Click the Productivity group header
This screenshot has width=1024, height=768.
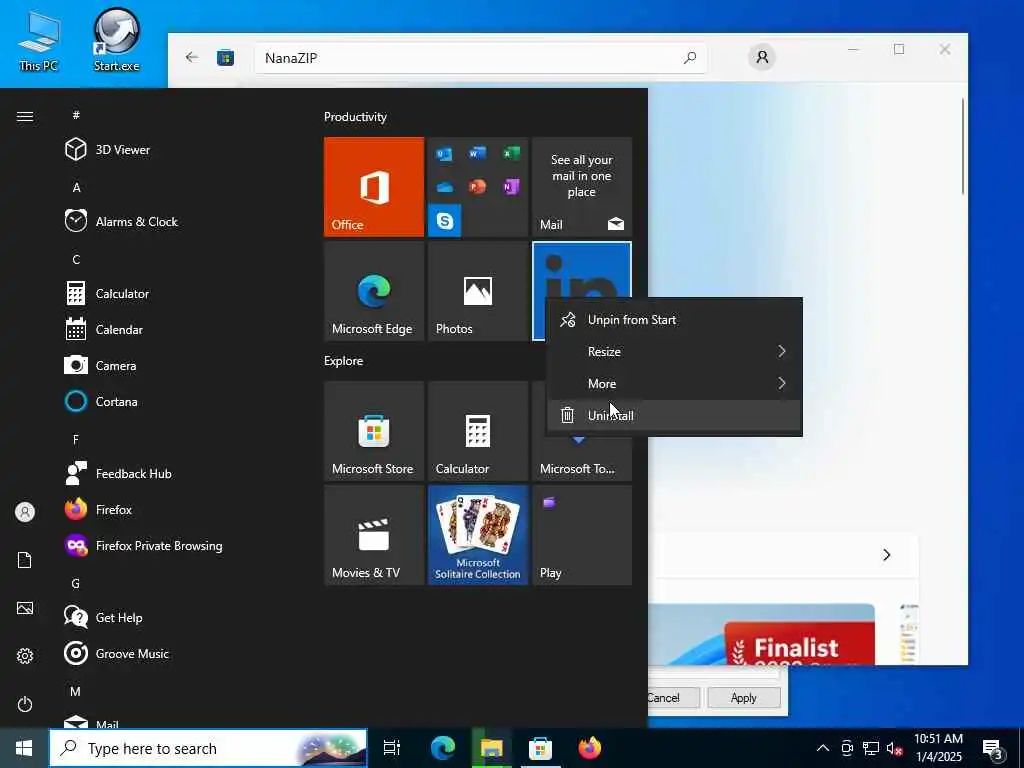click(355, 117)
